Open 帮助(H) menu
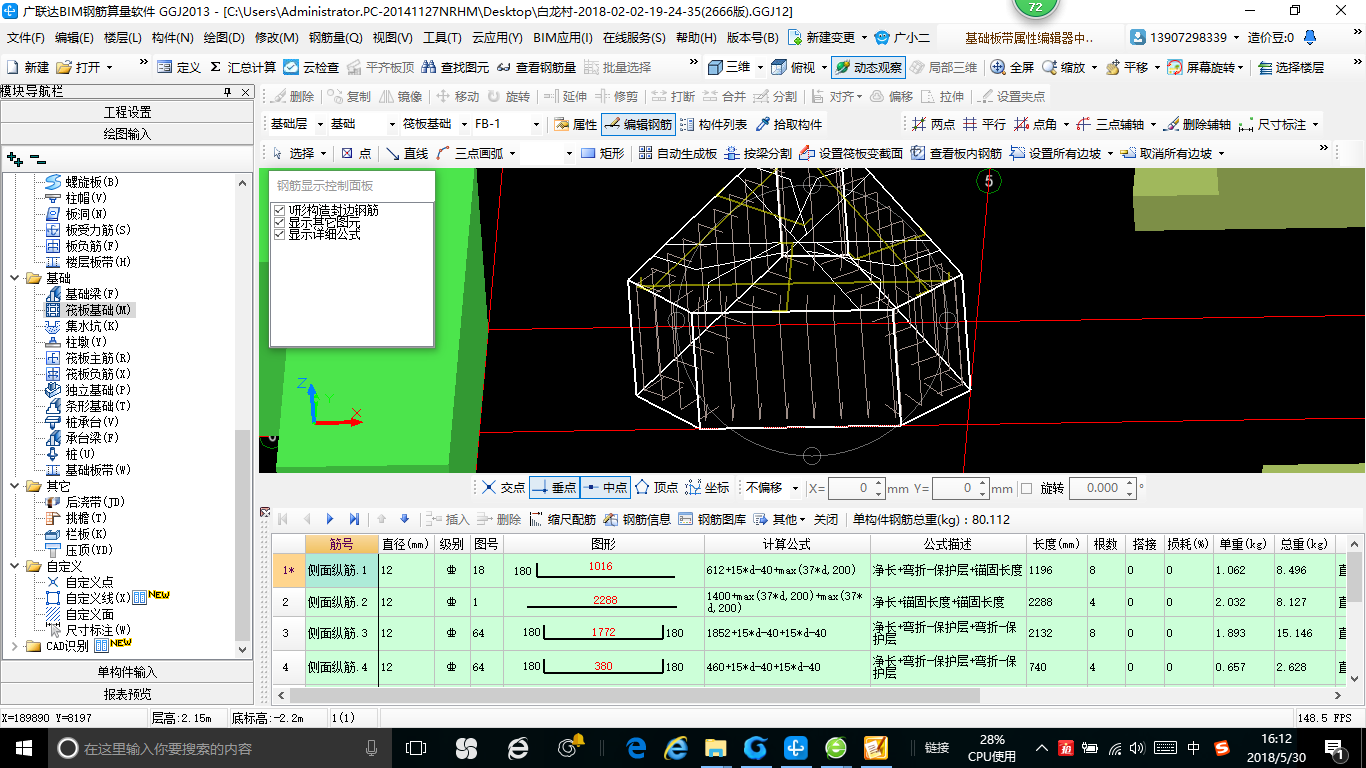The image size is (1366, 768). pyautogui.click(x=696, y=38)
